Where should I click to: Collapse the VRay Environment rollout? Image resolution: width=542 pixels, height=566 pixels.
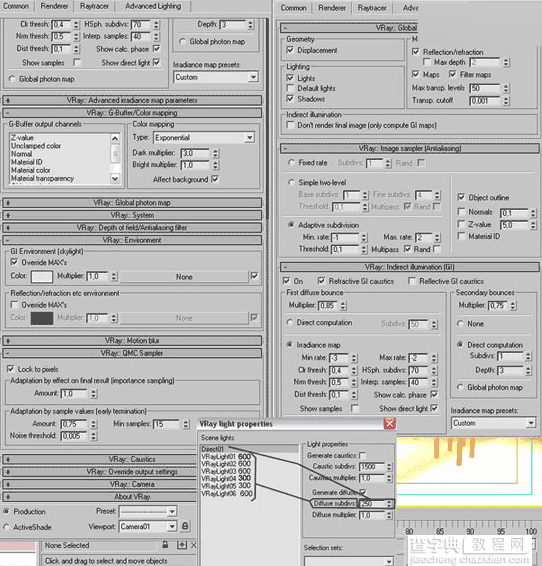(132, 240)
